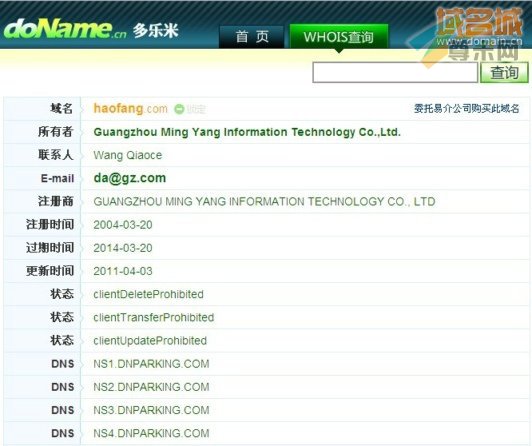Click 委托易介公司购买此域名 link
This screenshot has width=532, height=446.
(x=467, y=109)
